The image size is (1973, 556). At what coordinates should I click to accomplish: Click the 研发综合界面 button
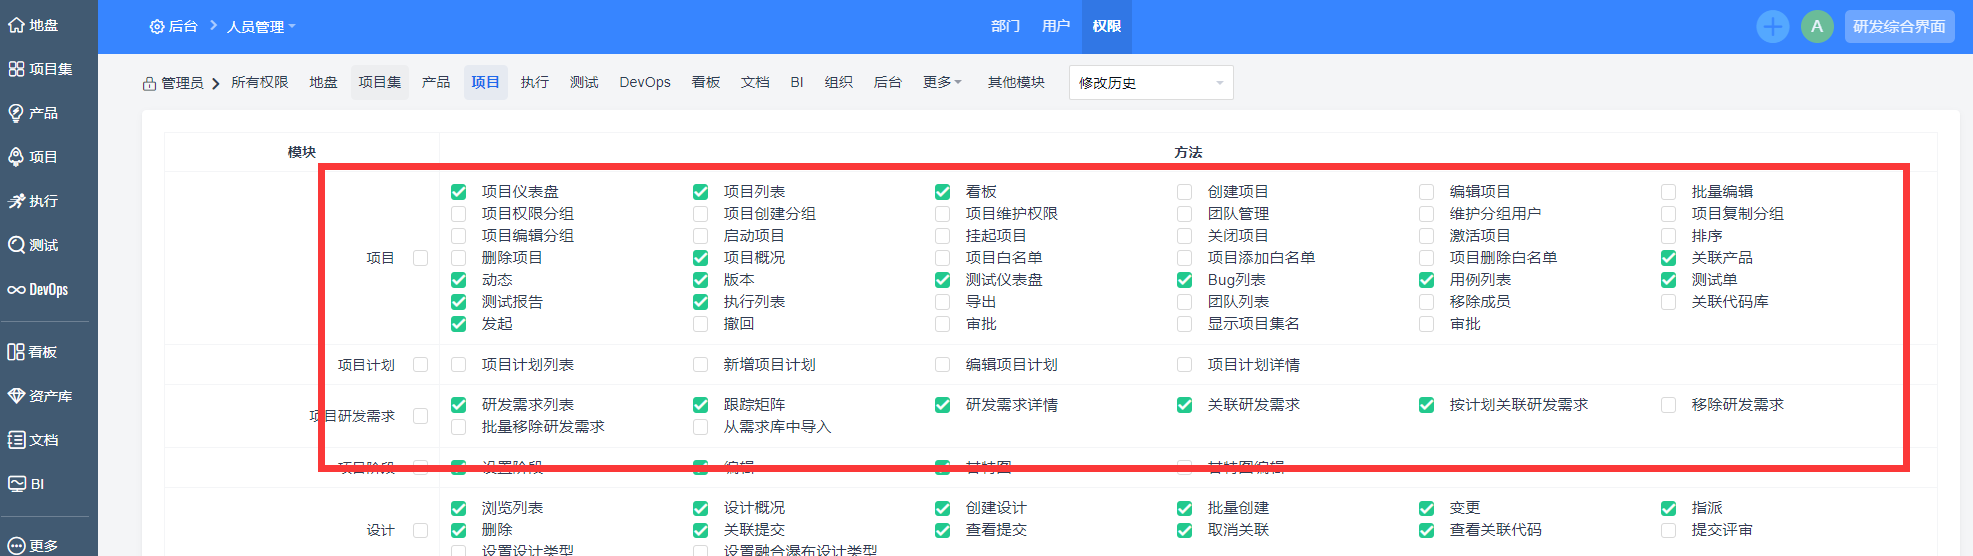(1899, 26)
